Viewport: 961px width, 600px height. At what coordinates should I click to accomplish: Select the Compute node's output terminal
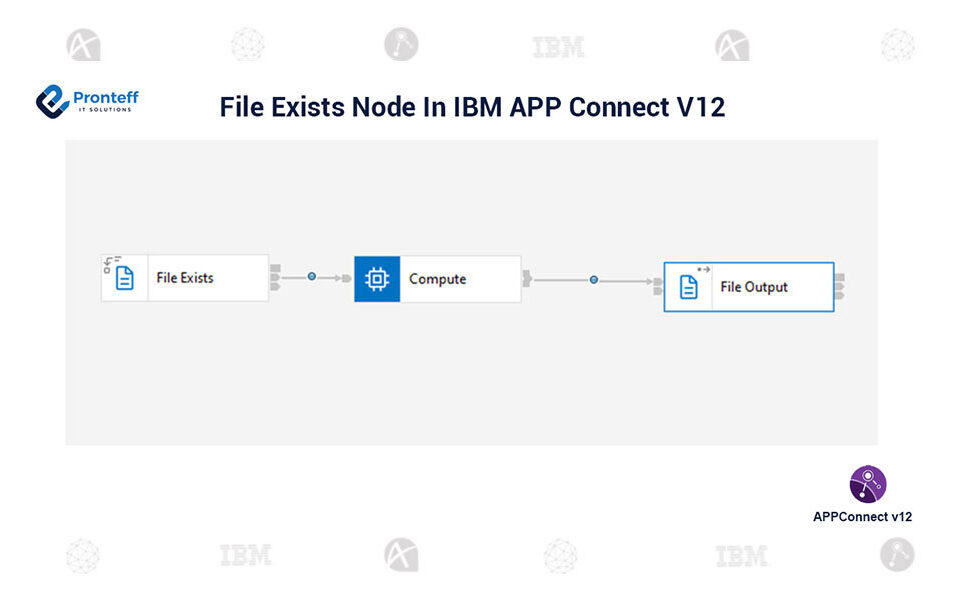coord(526,279)
